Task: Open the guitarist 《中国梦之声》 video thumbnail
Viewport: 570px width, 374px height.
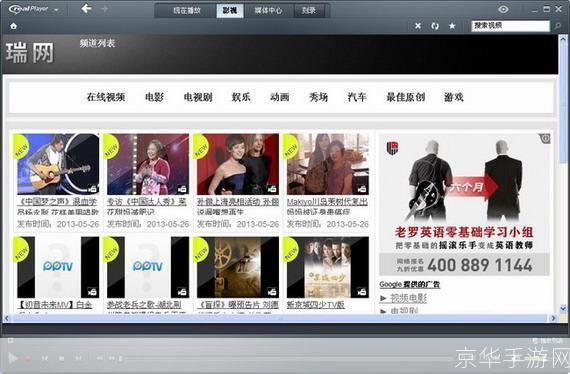Action: tap(58, 164)
